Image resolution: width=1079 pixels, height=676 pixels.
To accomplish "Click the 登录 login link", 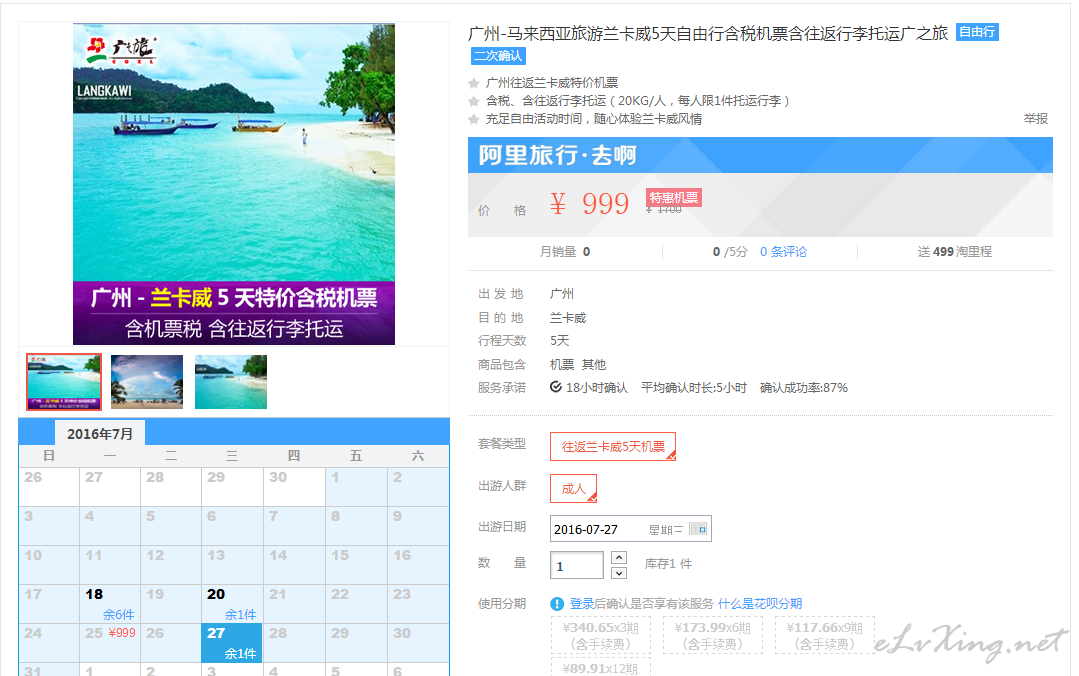I will (581, 604).
